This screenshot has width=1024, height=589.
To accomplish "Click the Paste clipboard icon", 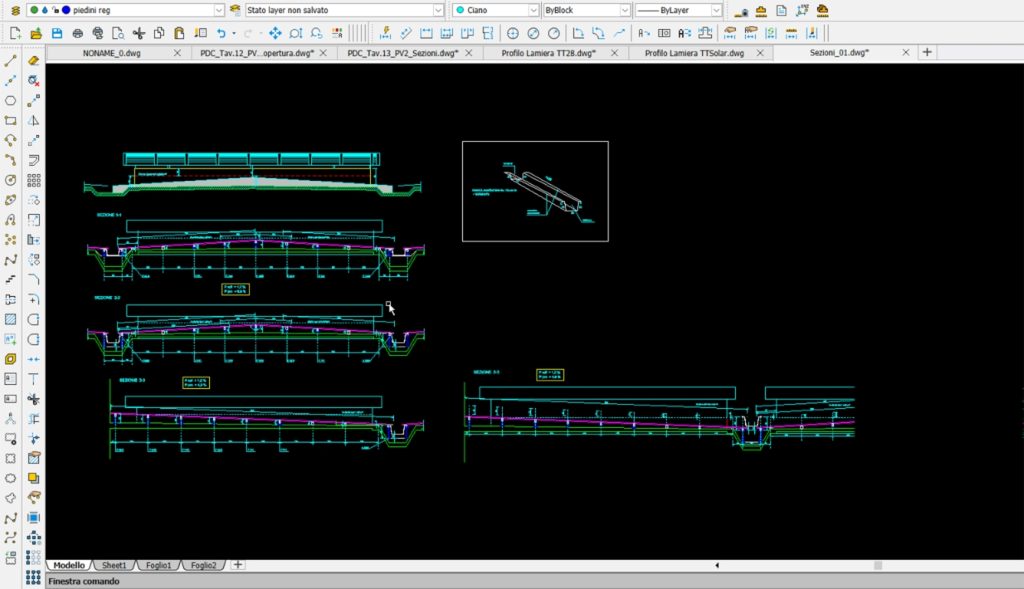I will 181,33.
